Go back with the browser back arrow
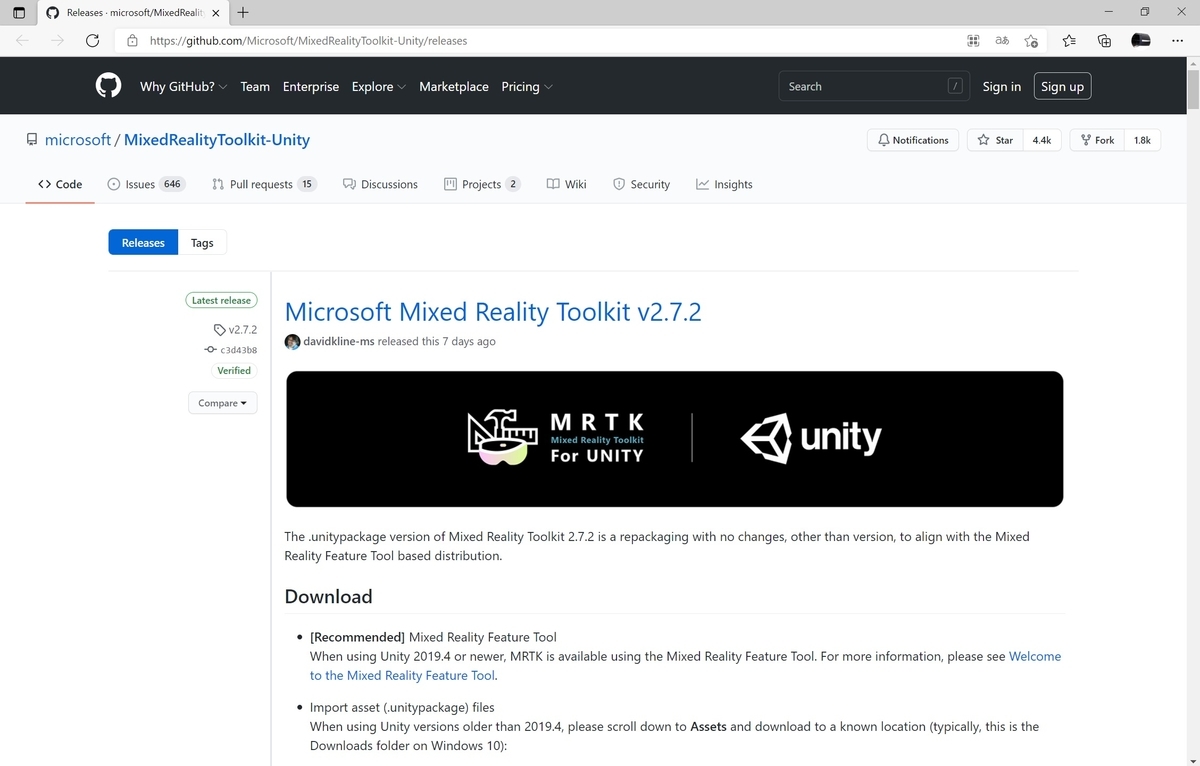Image resolution: width=1200 pixels, height=766 pixels. [23, 41]
